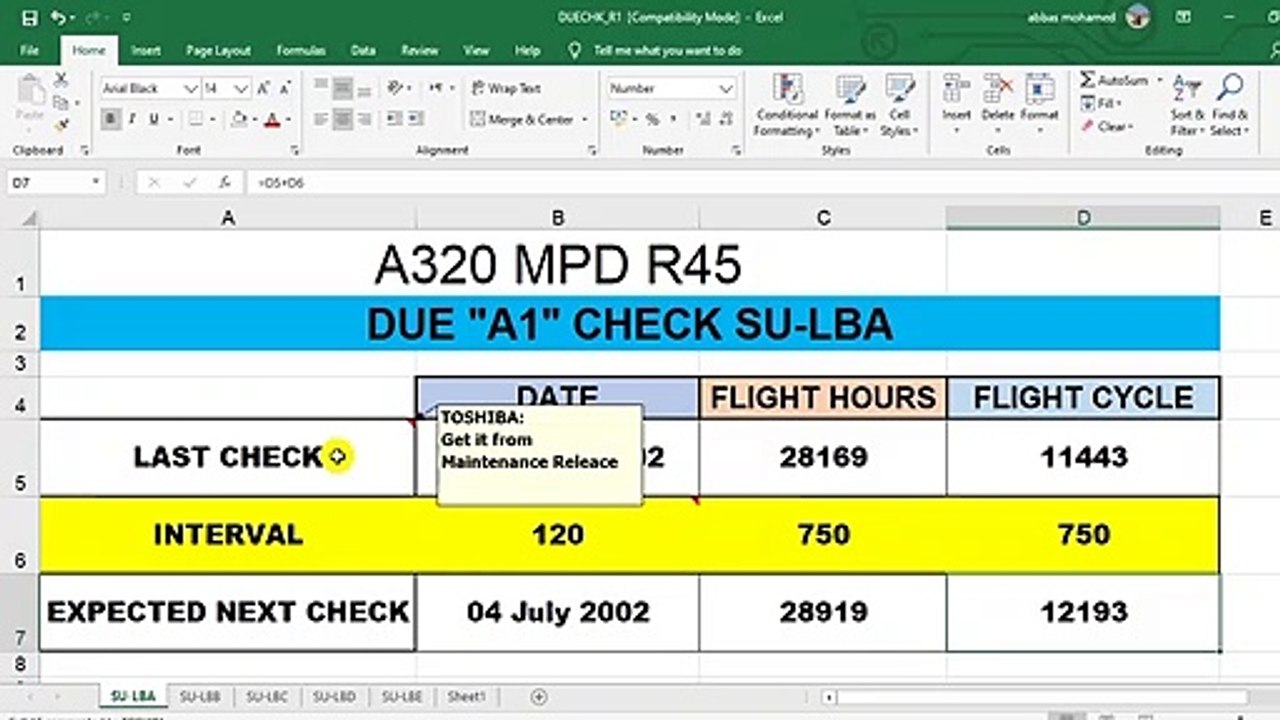The width and height of the screenshot is (1280, 720).
Task: Open the Arial Black font name dropdown
Action: click(190, 89)
